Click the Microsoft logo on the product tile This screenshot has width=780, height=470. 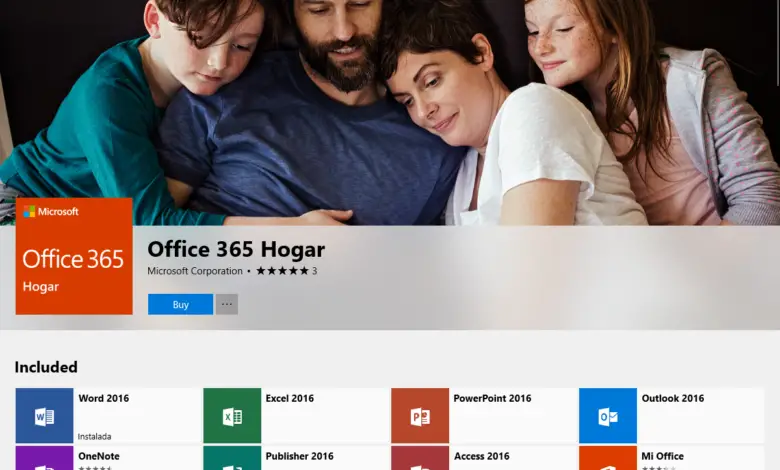(x=51, y=211)
